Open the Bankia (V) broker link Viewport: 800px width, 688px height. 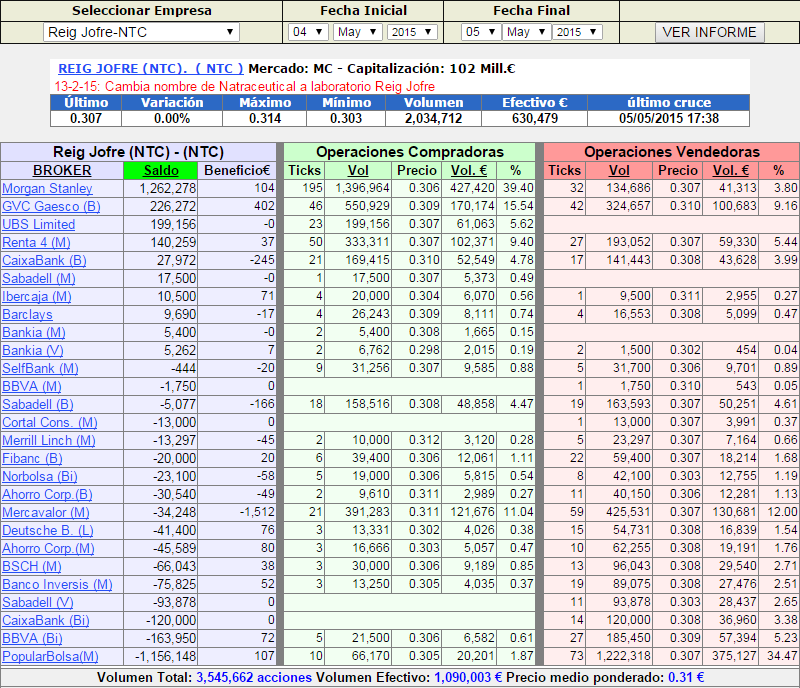tap(33, 351)
